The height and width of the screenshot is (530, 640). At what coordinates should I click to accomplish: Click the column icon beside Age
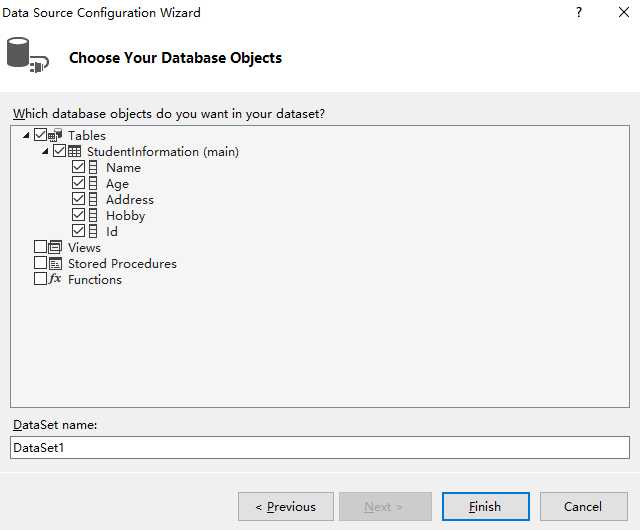click(93, 183)
